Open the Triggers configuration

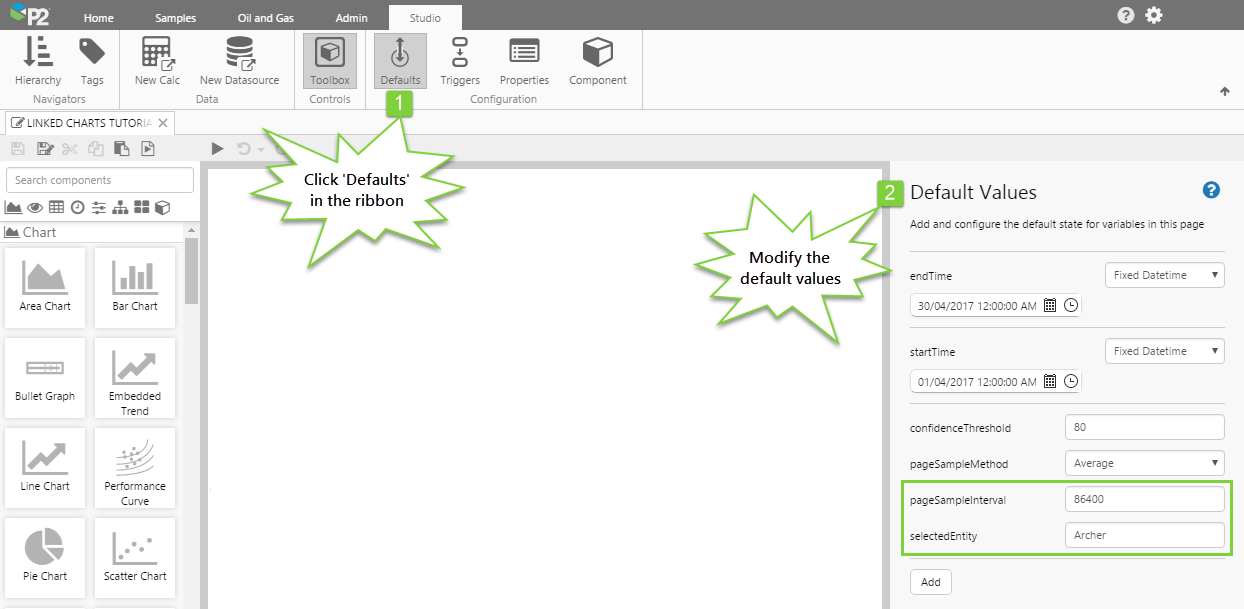(x=460, y=60)
